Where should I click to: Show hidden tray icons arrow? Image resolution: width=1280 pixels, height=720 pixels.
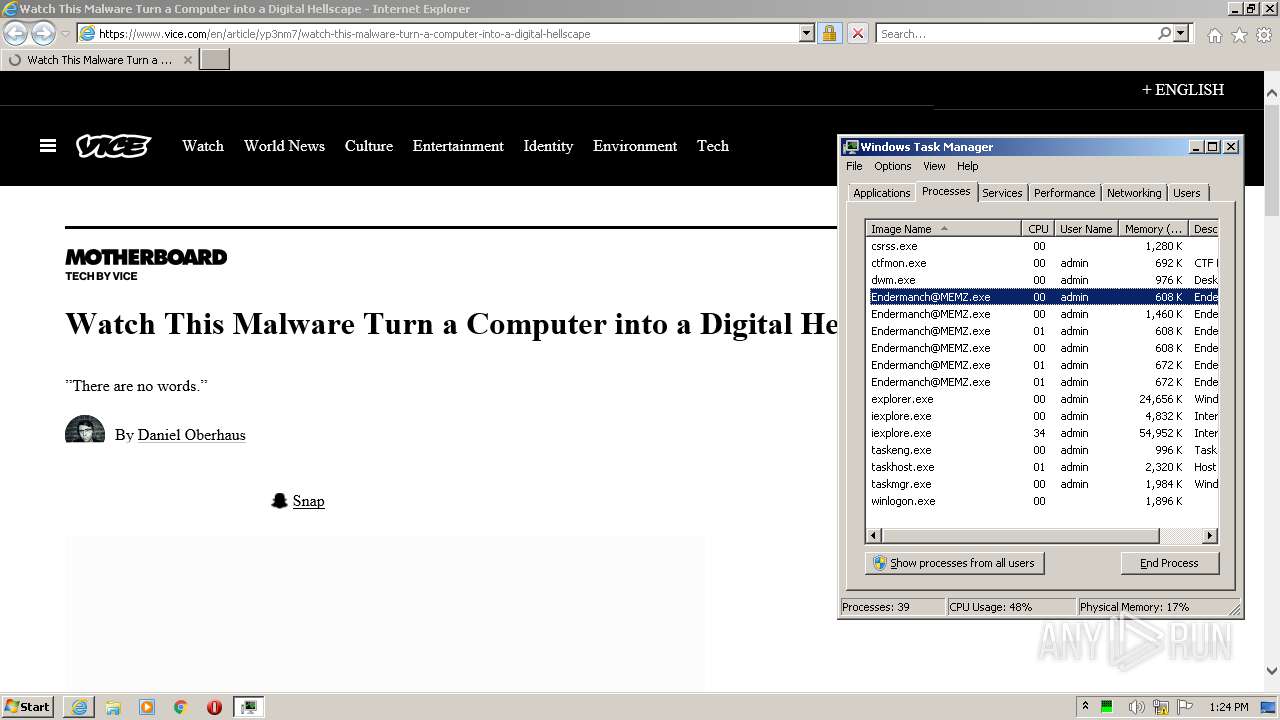1085,706
